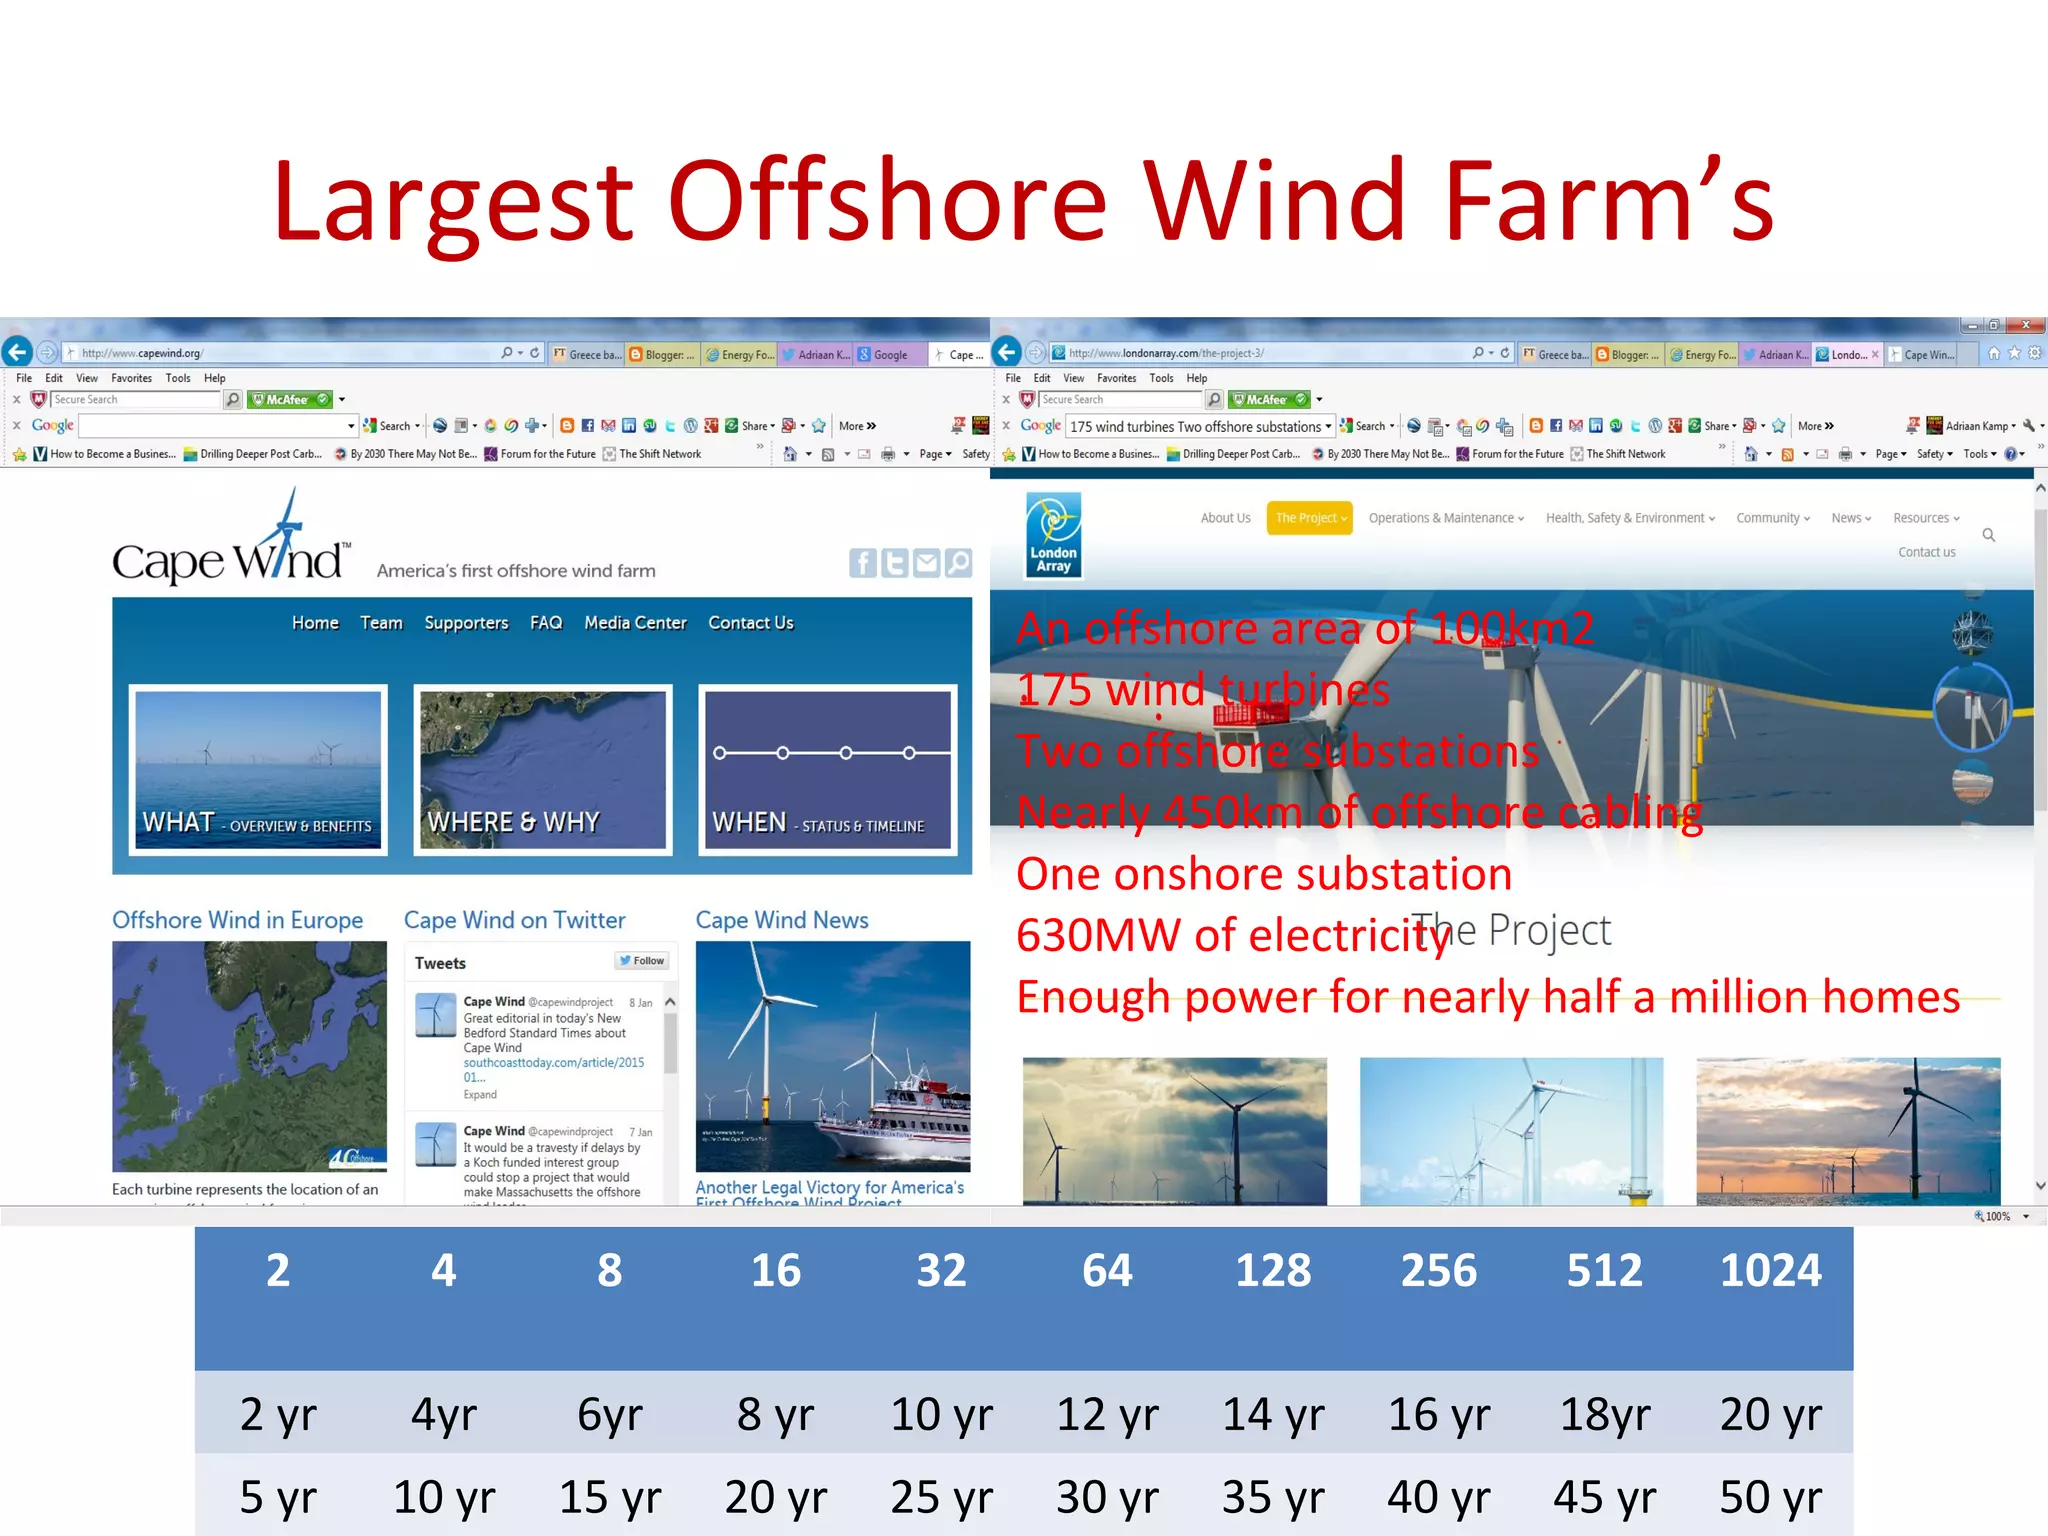Image resolution: width=2048 pixels, height=1536 pixels.
Task: Click the Home icon at top right of London Array browser
Action: 1994,353
